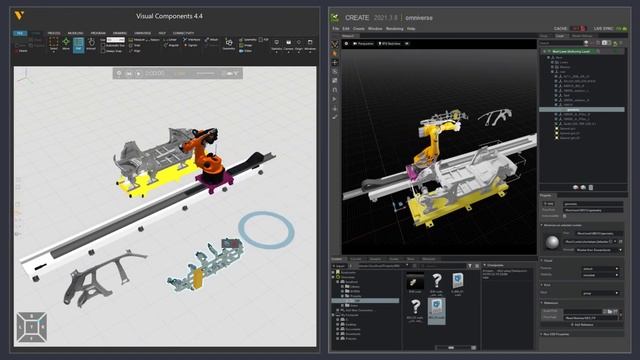Switch to the MODELING ribbon tab
640x360 pixels.
pyautogui.click(x=75, y=33)
